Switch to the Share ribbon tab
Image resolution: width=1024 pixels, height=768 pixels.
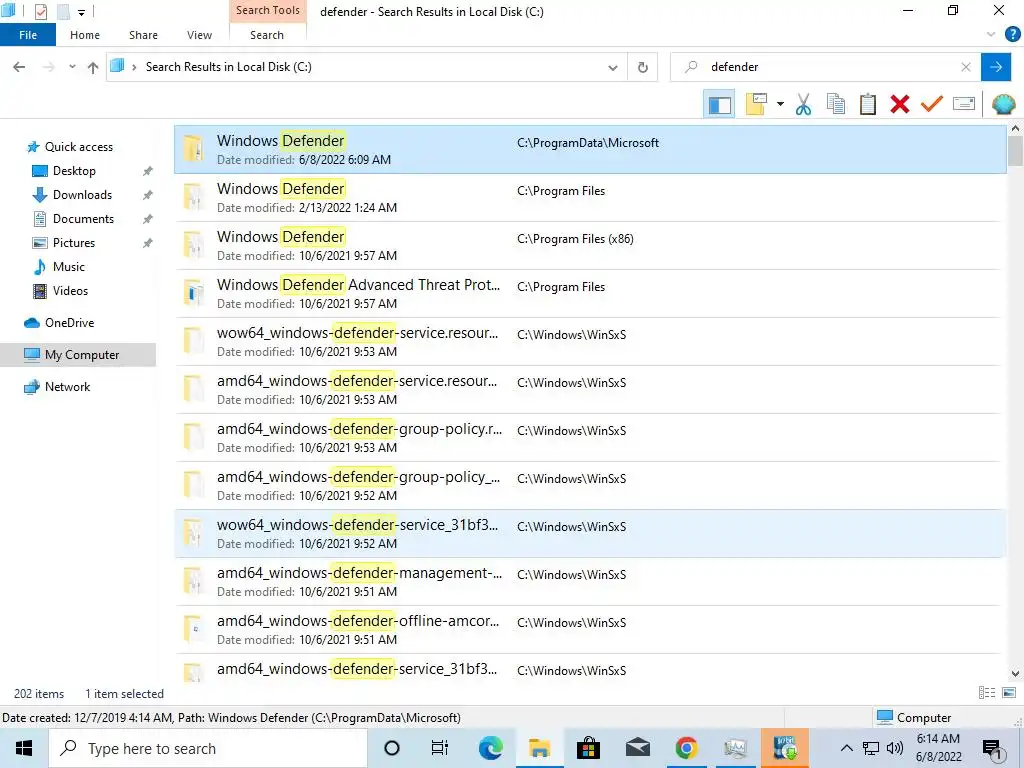point(143,35)
